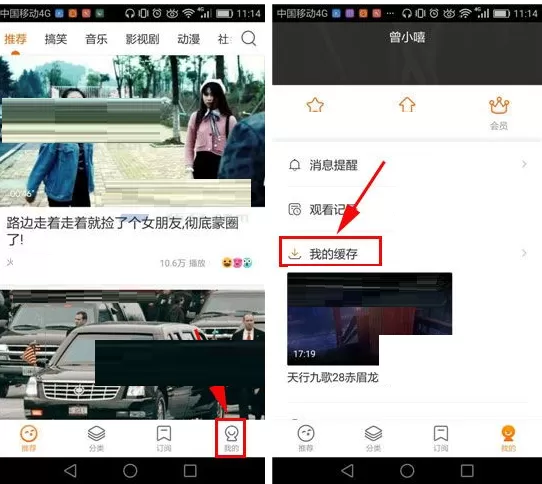This screenshot has height=484, width=542.
Task: Tap the bell icon beside 消息提醒
Action: pos(295,165)
